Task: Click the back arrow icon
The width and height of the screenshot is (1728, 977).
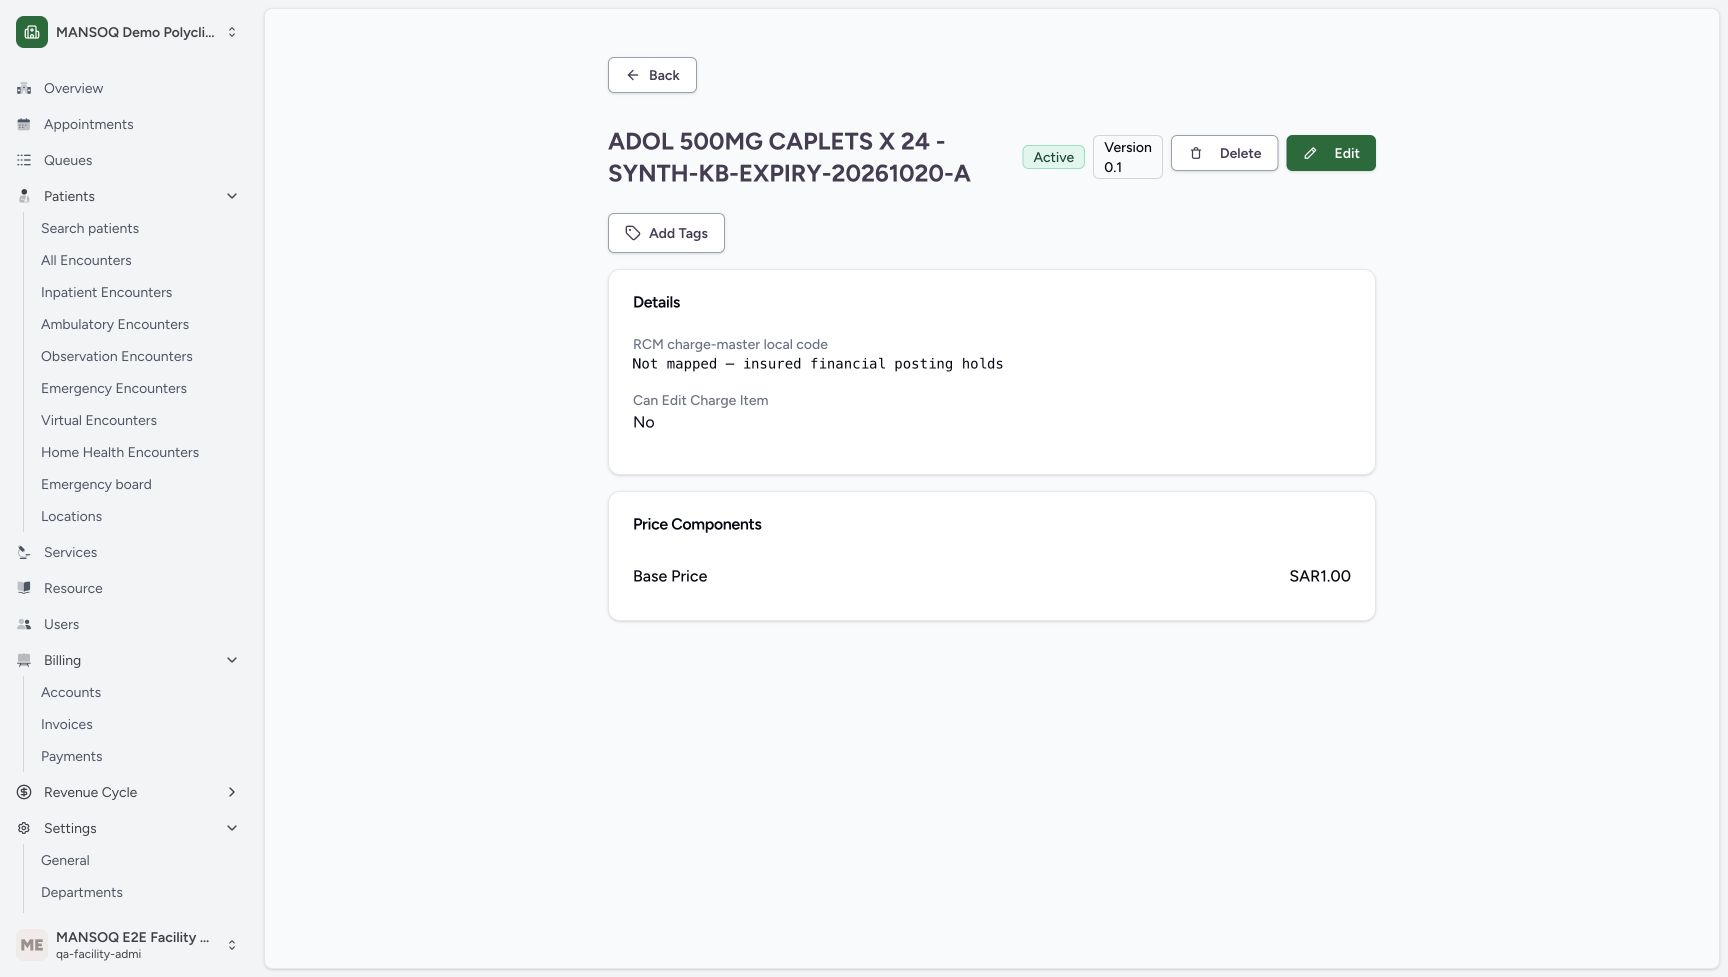Action: 633,75
